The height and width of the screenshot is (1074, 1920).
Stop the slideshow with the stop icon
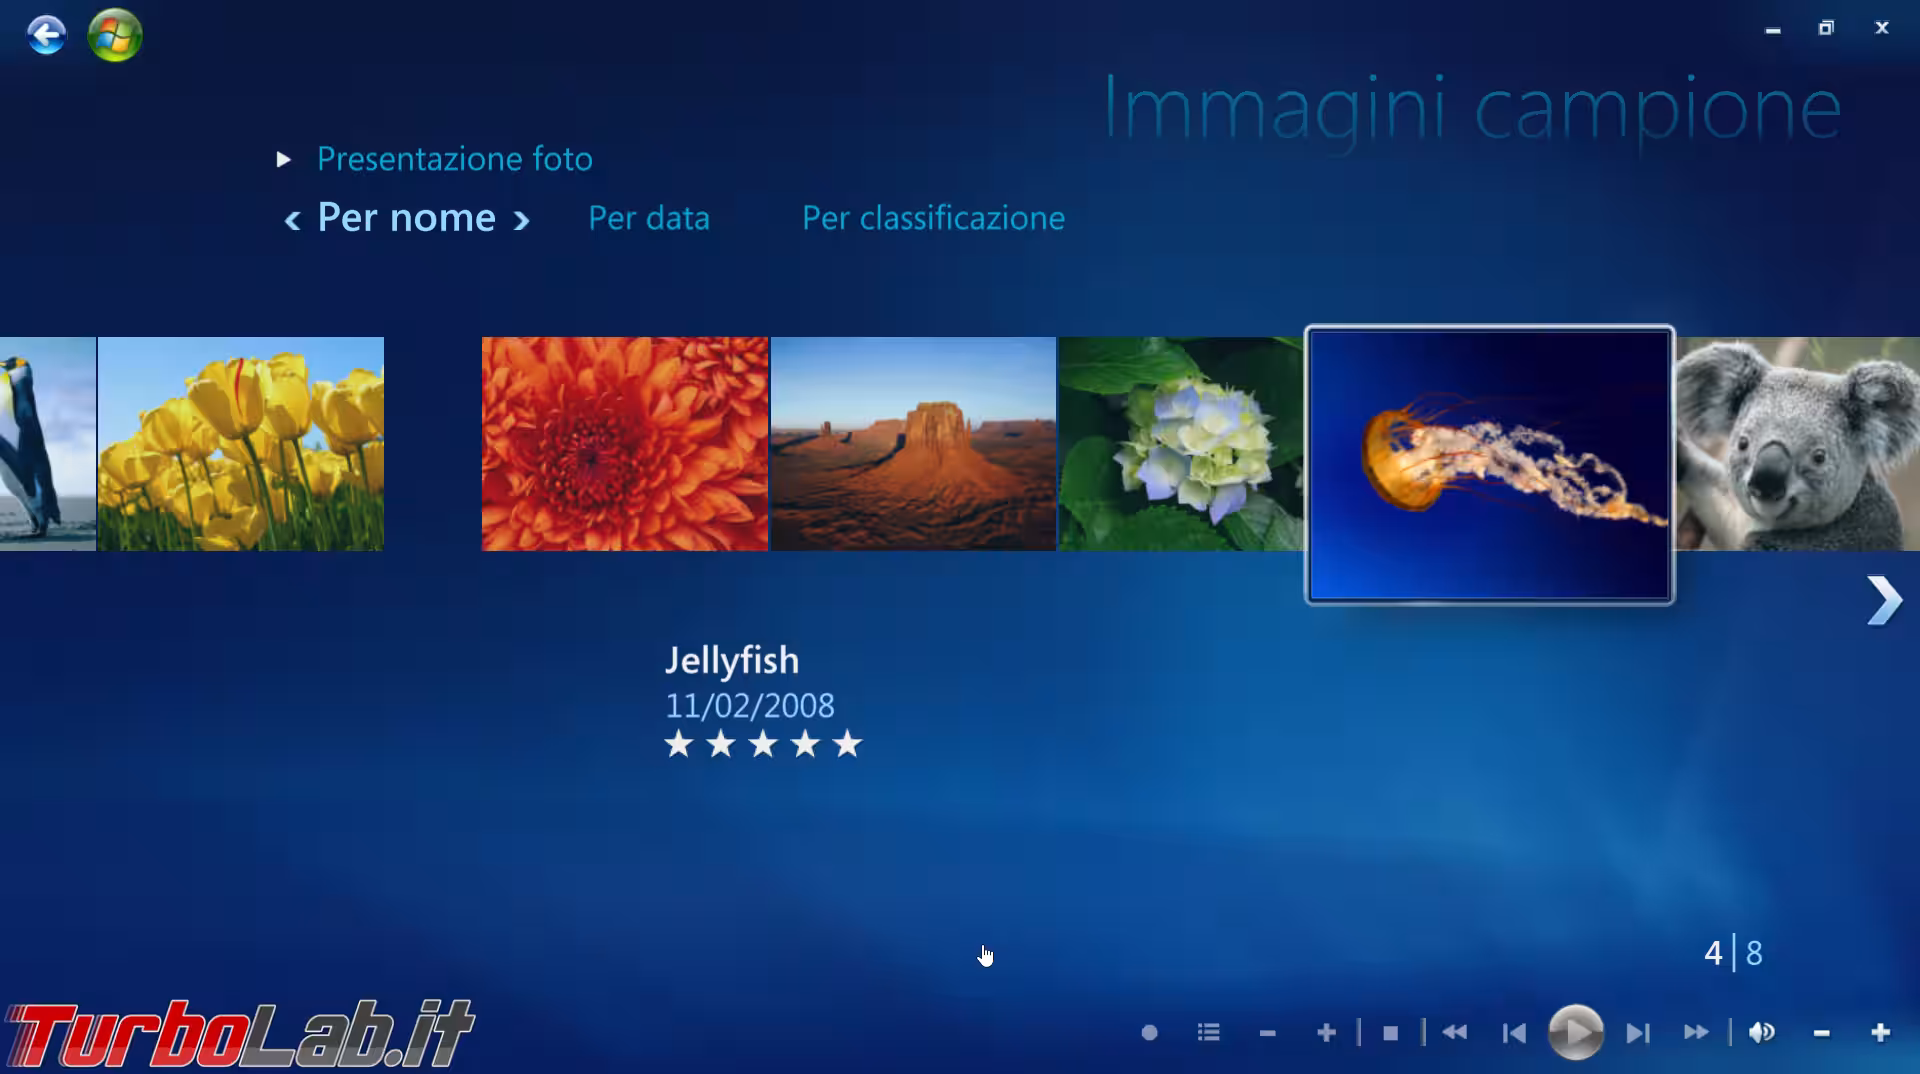click(1392, 1033)
